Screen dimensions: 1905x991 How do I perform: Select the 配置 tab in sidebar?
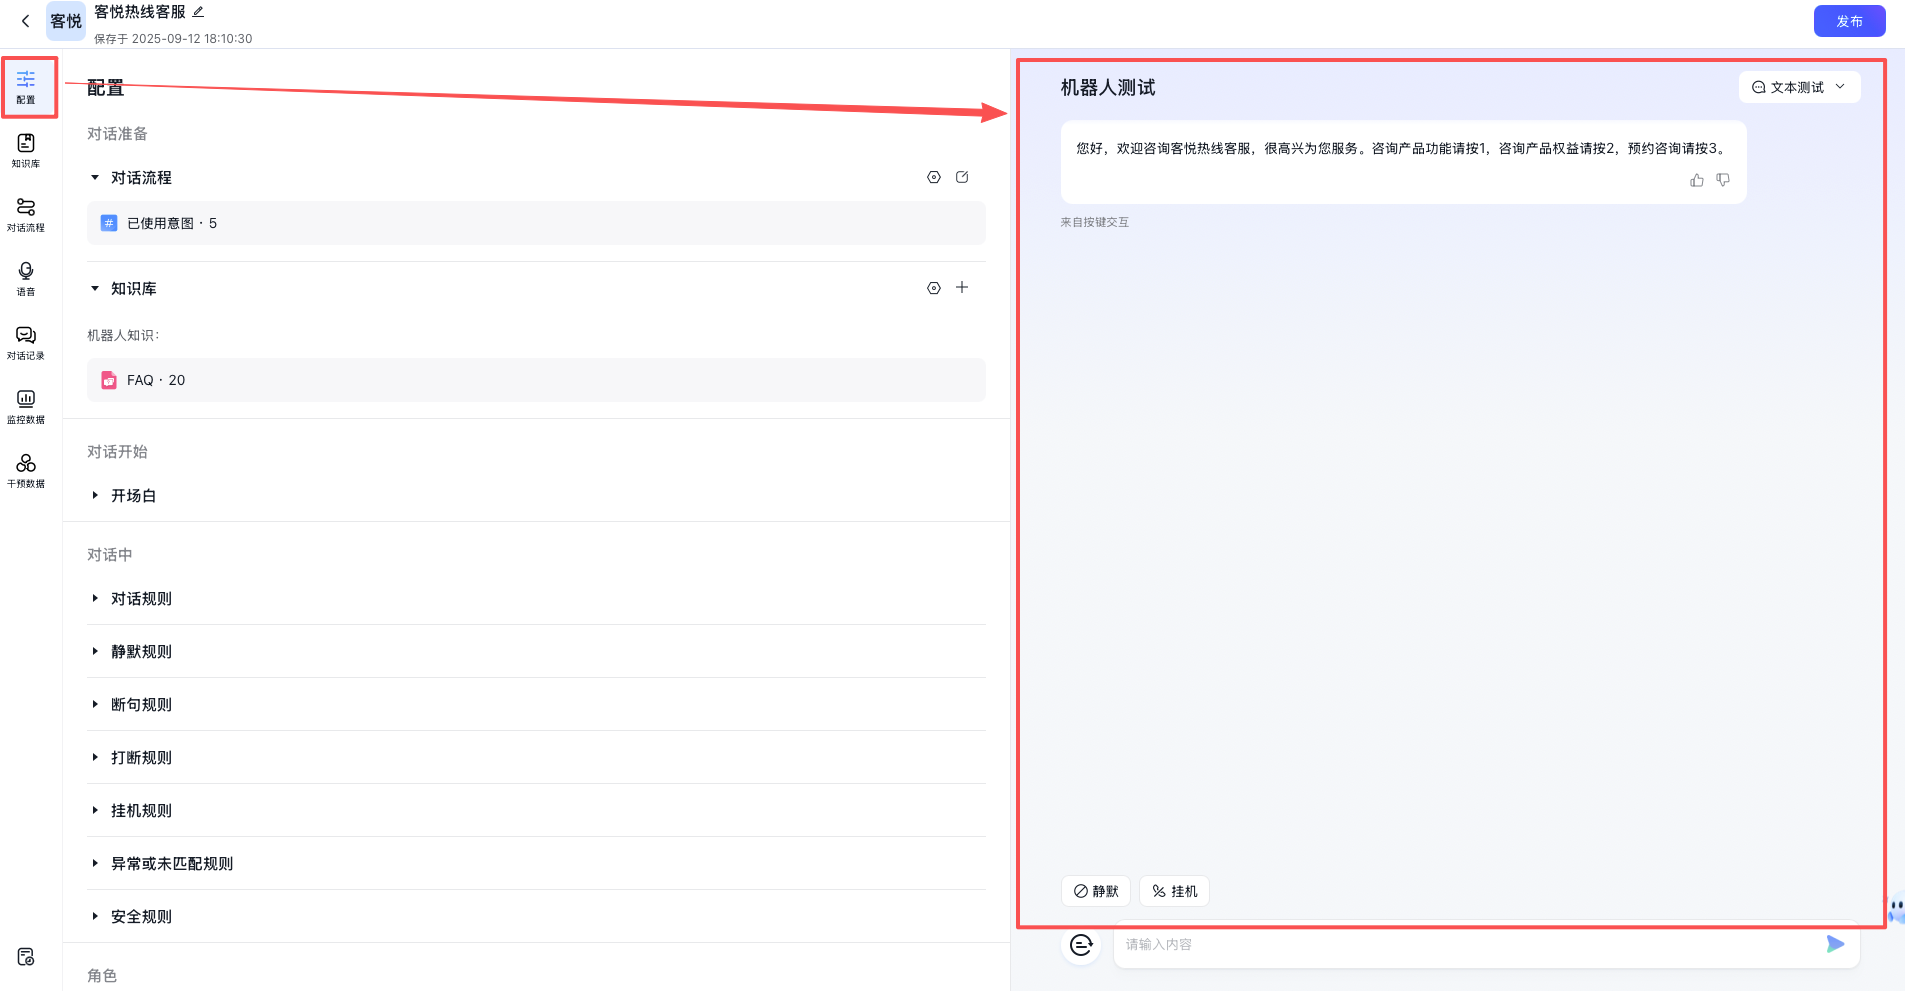pyautogui.click(x=26, y=87)
